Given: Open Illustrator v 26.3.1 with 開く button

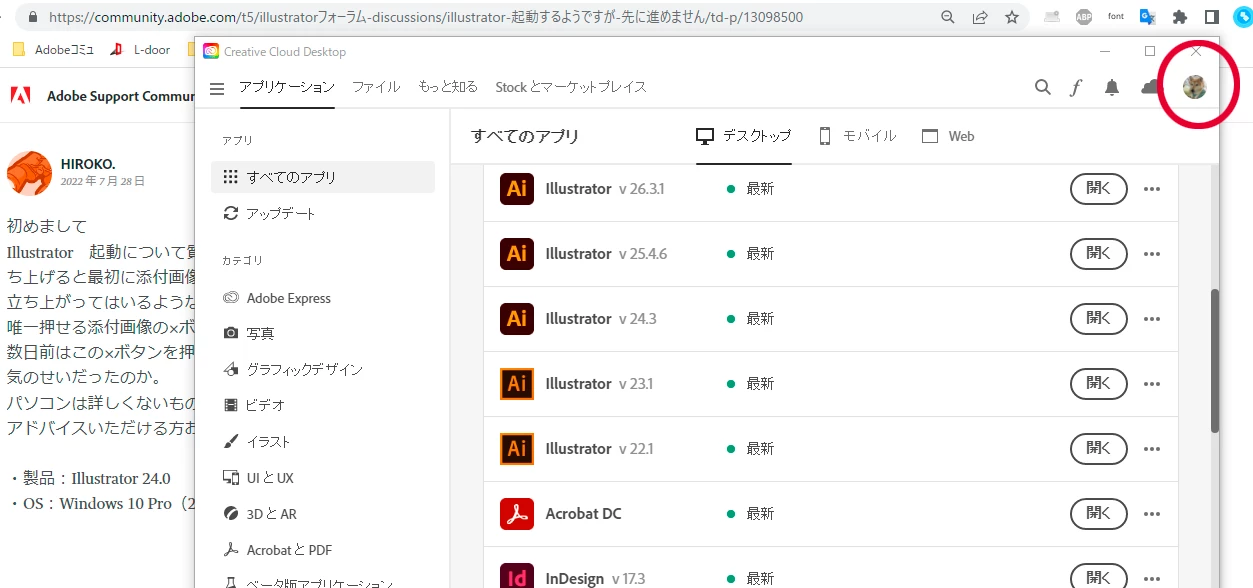Looking at the screenshot, I should tap(1099, 189).
